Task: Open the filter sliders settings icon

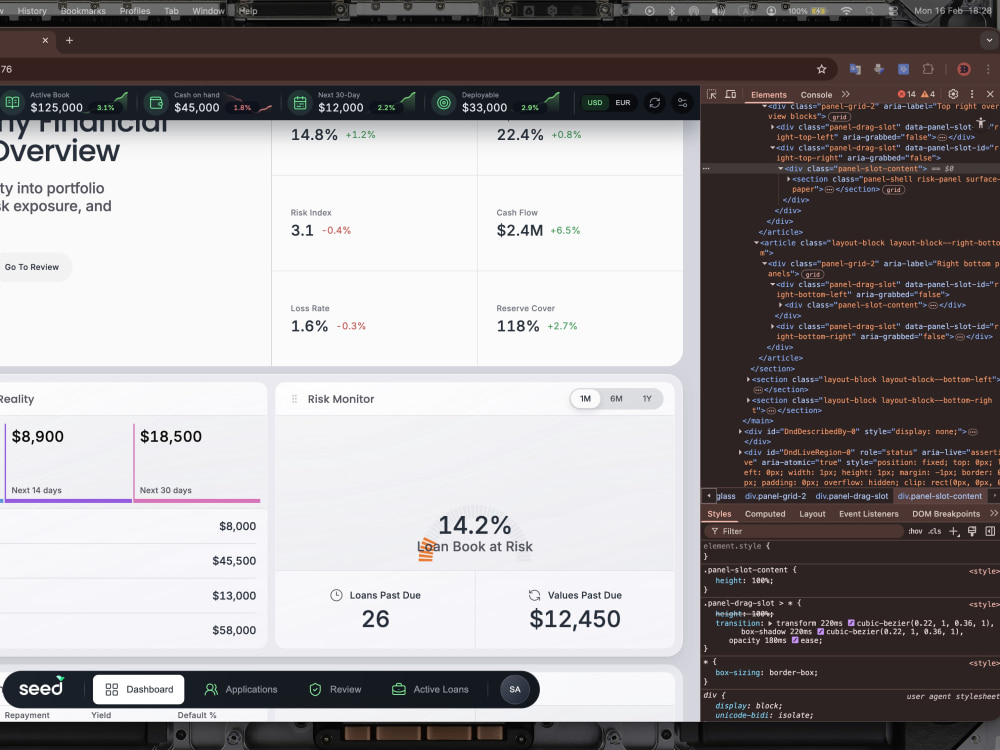Action: pos(682,103)
